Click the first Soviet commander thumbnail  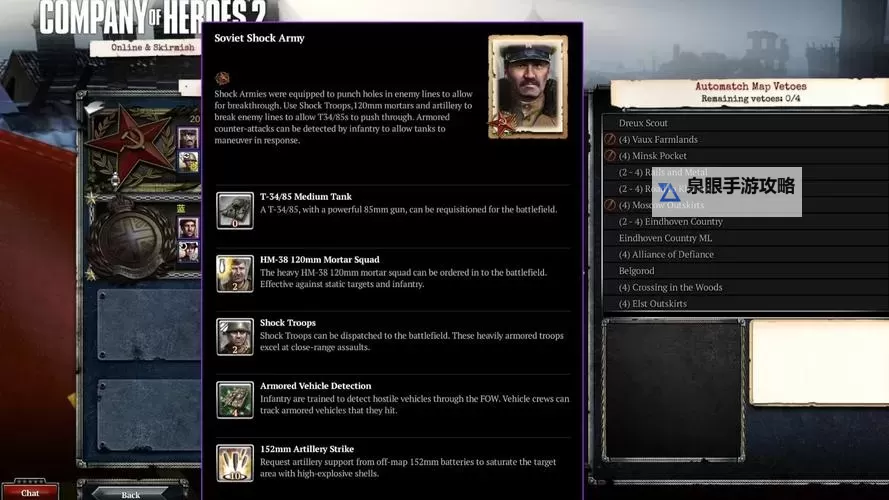pos(188,137)
